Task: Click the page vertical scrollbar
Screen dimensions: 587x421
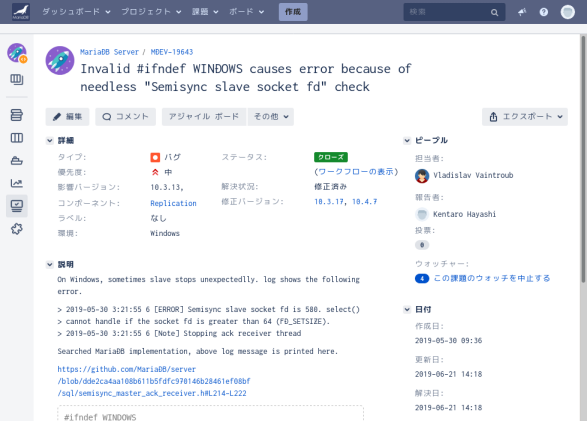Action: [x=583, y=159]
